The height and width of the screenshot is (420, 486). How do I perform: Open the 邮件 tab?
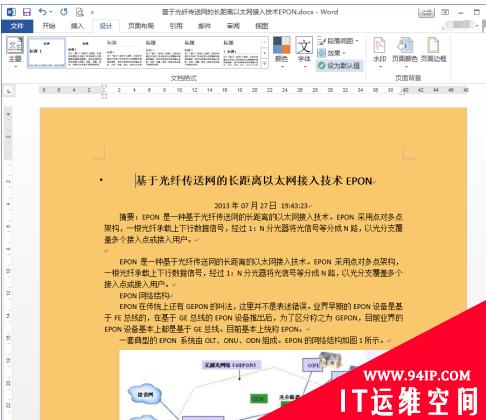point(204,26)
